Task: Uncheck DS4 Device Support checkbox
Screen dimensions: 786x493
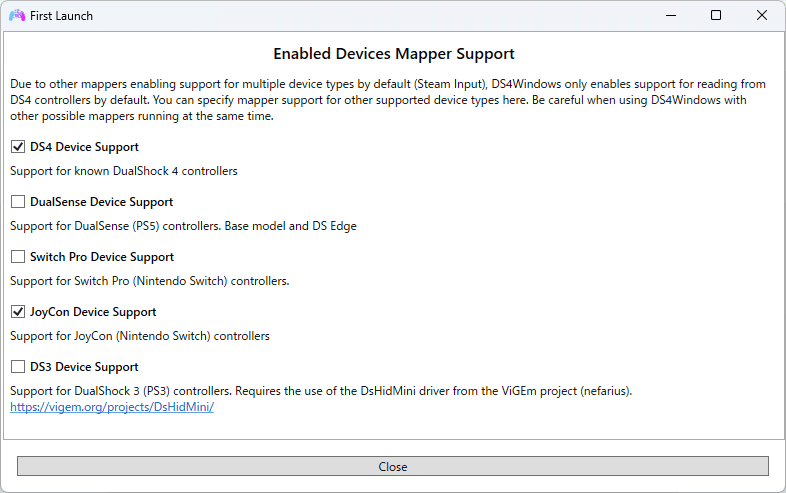Action: [x=18, y=146]
